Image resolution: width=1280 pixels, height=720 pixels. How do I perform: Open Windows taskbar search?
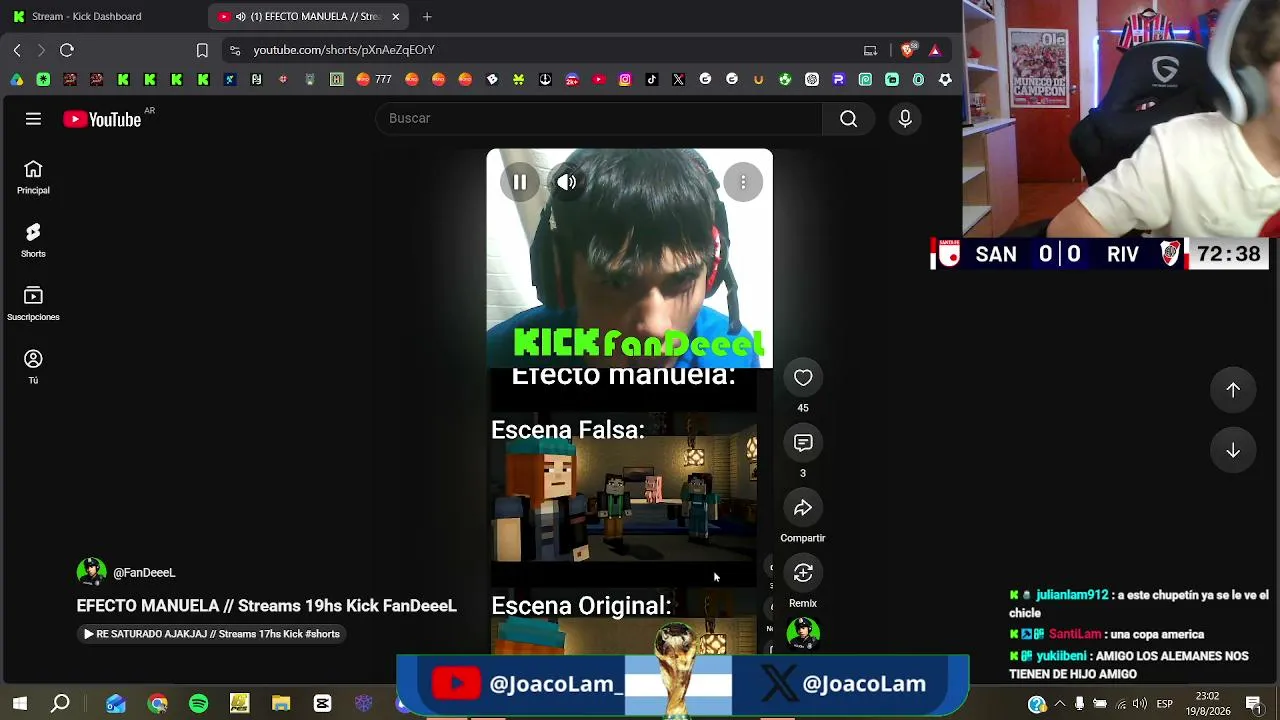click(x=60, y=704)
